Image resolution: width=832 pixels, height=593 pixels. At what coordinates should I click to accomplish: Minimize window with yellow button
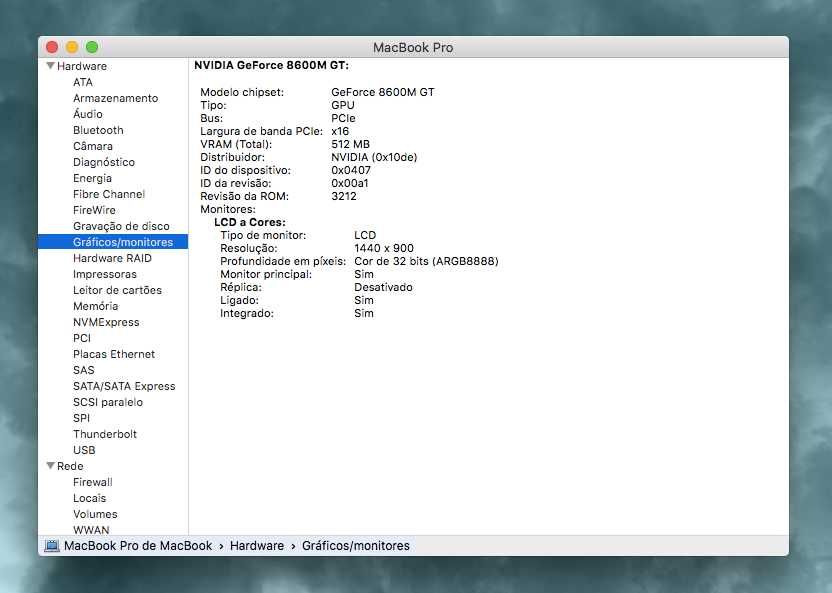(x=72, y=47)
